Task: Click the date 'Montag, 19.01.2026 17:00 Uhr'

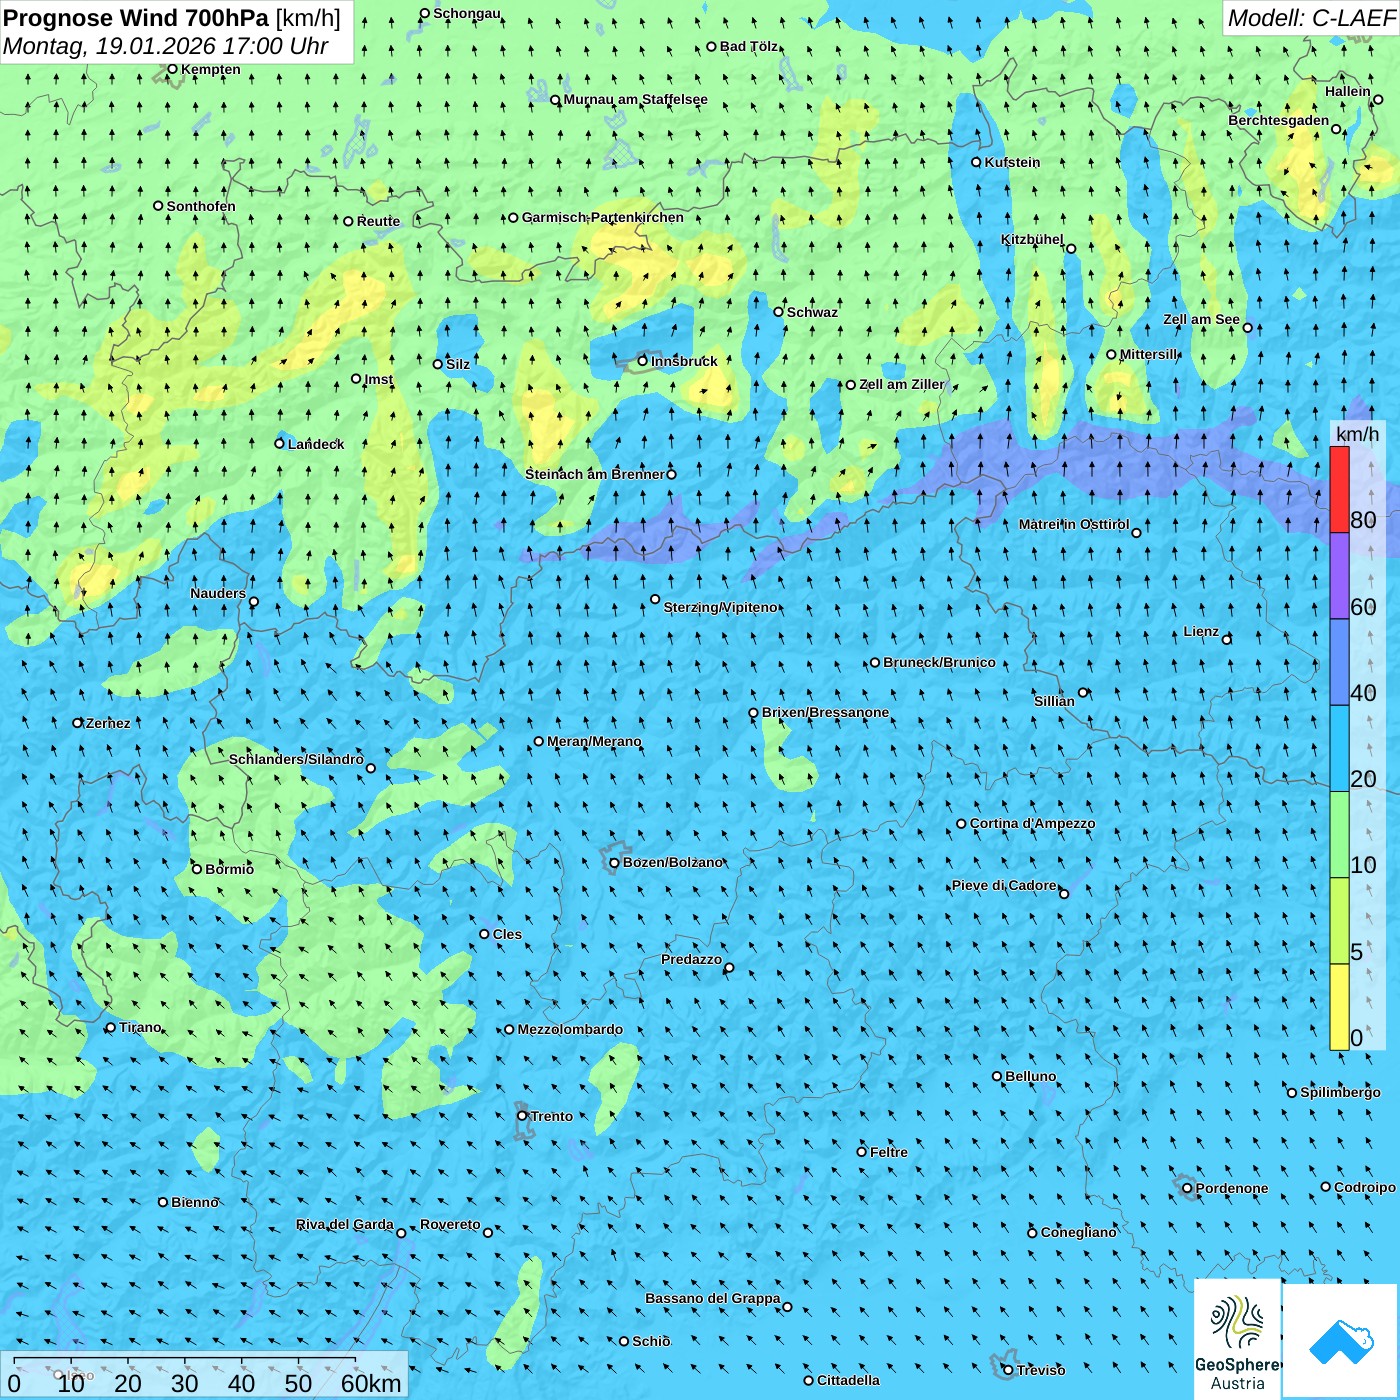Action: pos(166,46)
